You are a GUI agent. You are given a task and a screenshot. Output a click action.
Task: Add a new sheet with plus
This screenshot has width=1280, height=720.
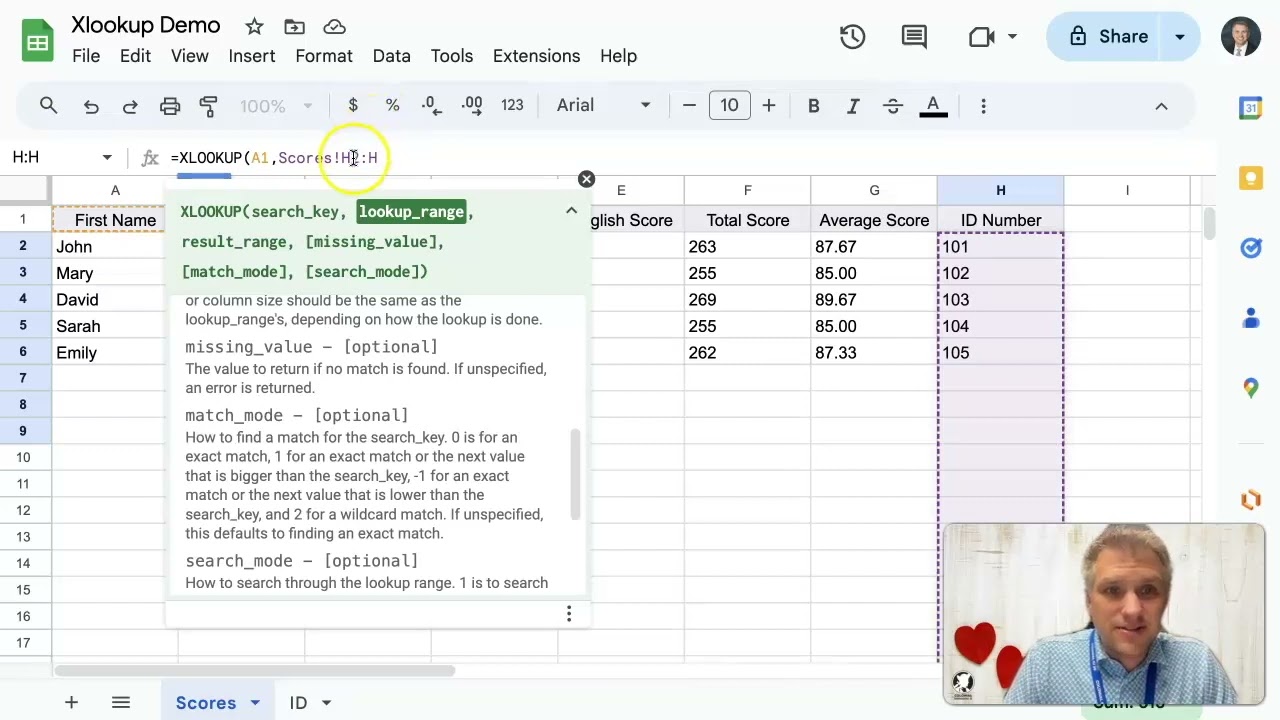point(71,703)
